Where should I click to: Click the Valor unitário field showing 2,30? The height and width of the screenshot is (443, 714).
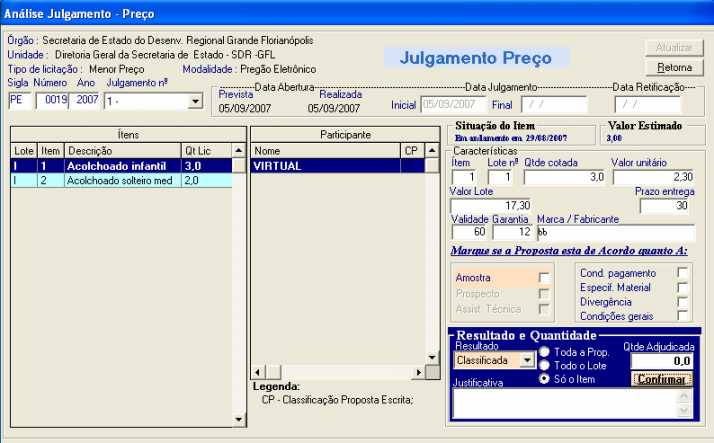pos(653,177)
